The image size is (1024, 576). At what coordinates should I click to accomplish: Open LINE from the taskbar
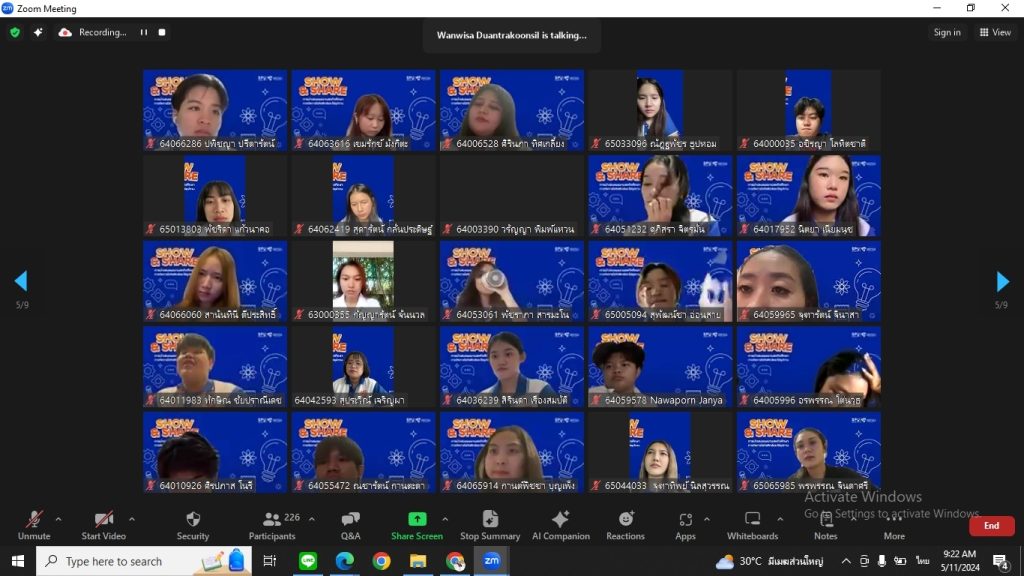(x=308, y=561)
